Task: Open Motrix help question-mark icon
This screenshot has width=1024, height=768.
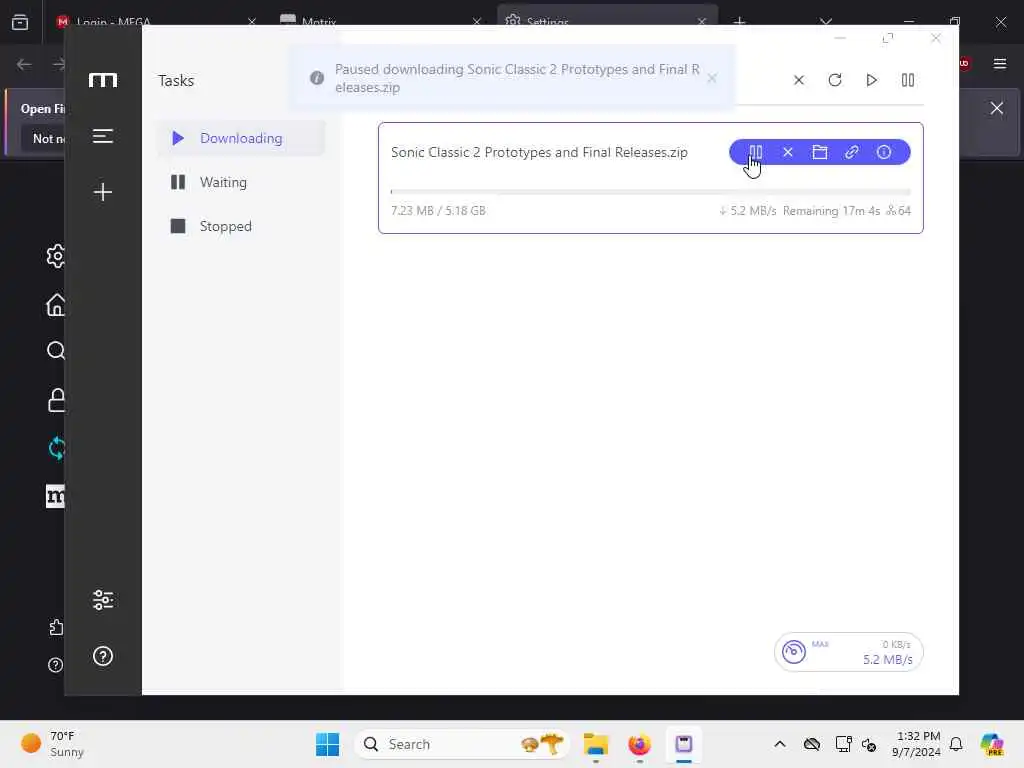Action: tap(103, 656)
